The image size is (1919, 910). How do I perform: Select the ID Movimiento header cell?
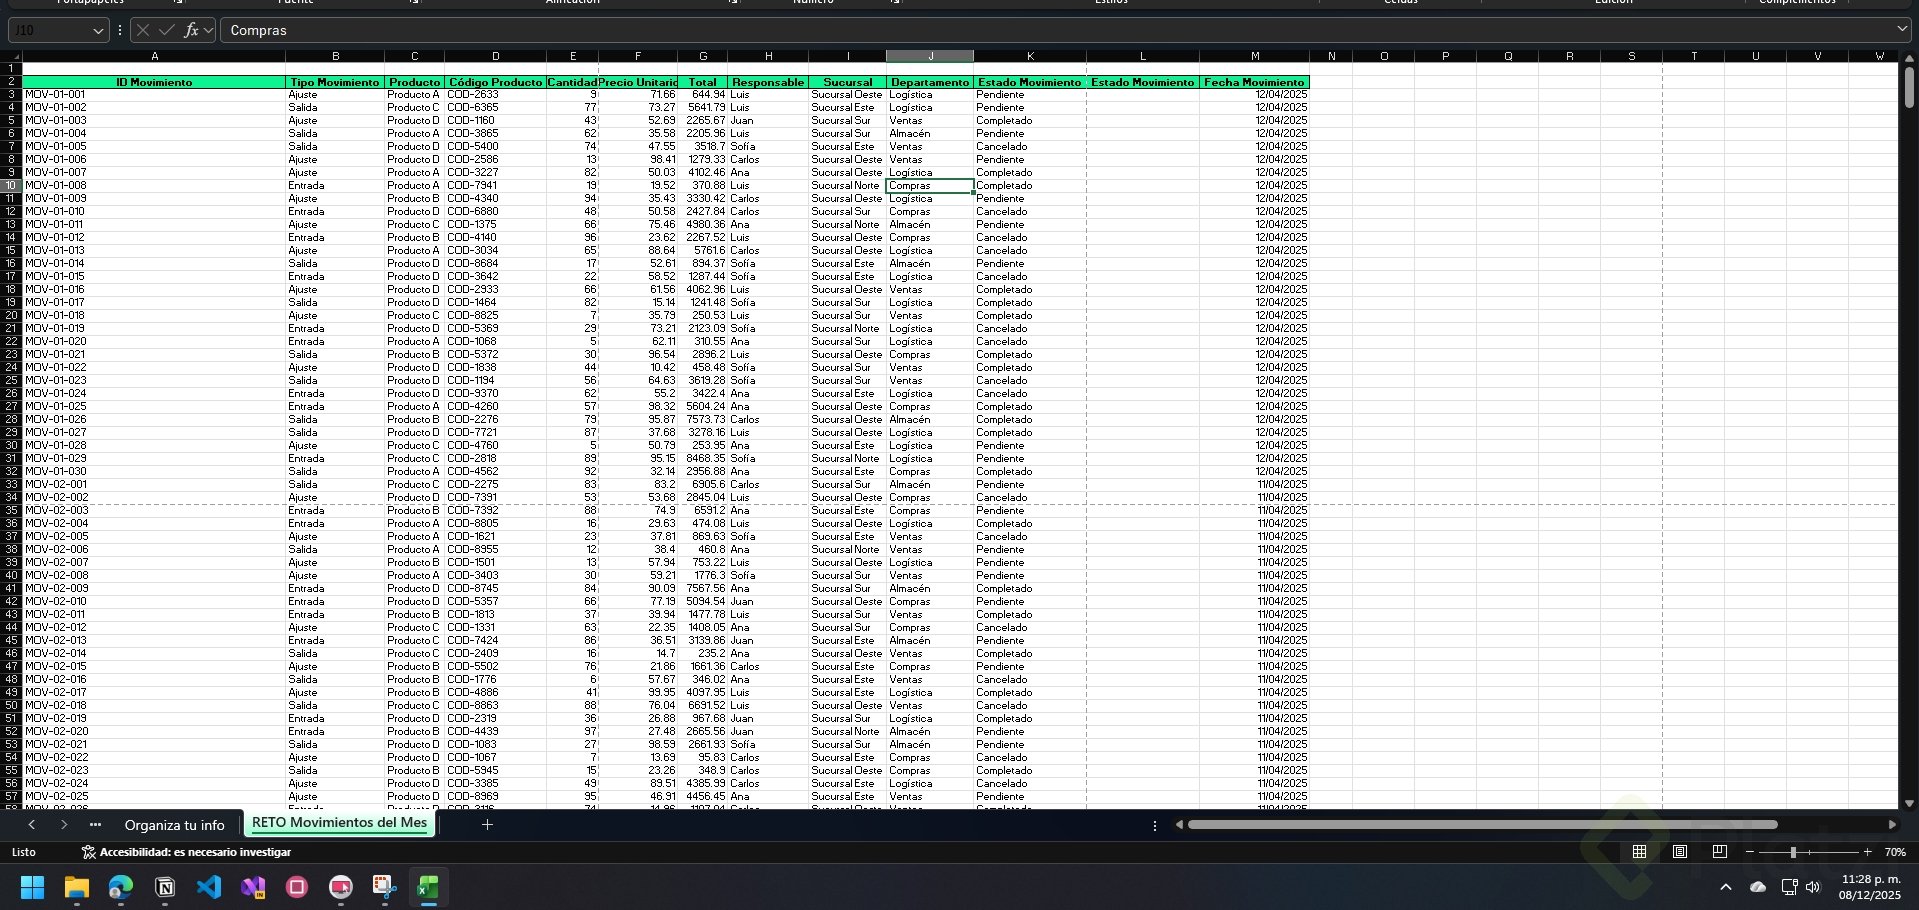154,82
